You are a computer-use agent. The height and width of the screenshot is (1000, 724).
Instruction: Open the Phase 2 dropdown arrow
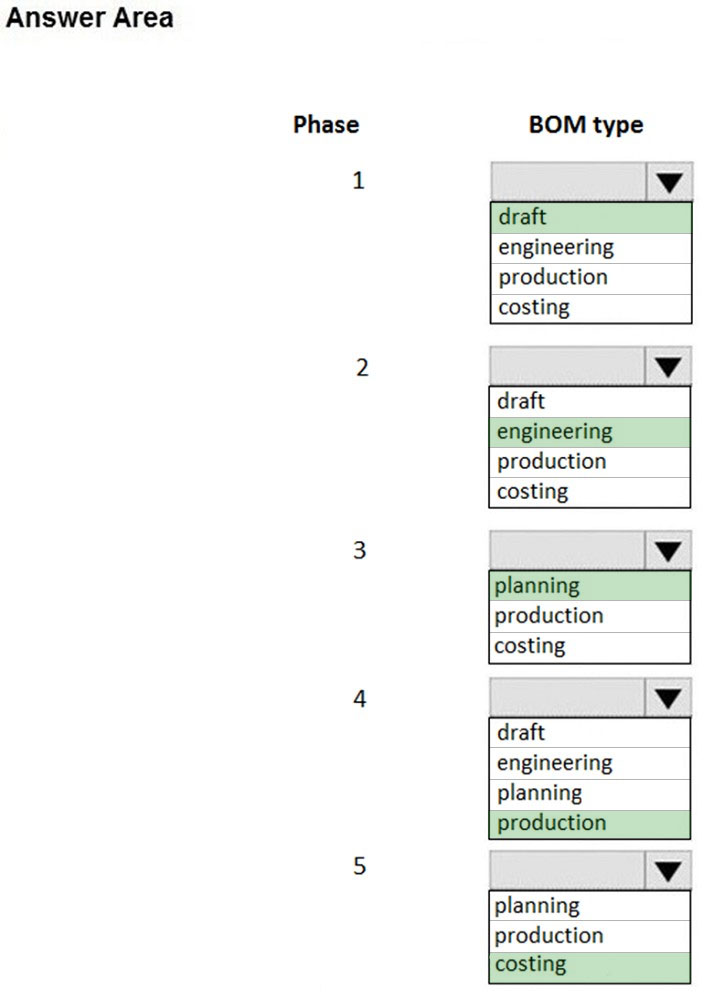pos(668,366)
